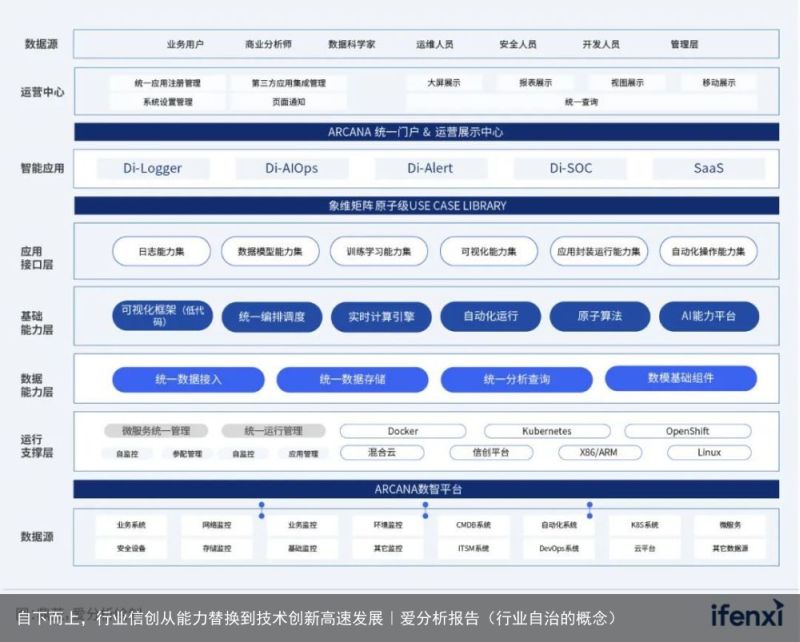Select the 自动化操作能力集 pill
This screenshot has height=642, width=800.
coord(708,251)
